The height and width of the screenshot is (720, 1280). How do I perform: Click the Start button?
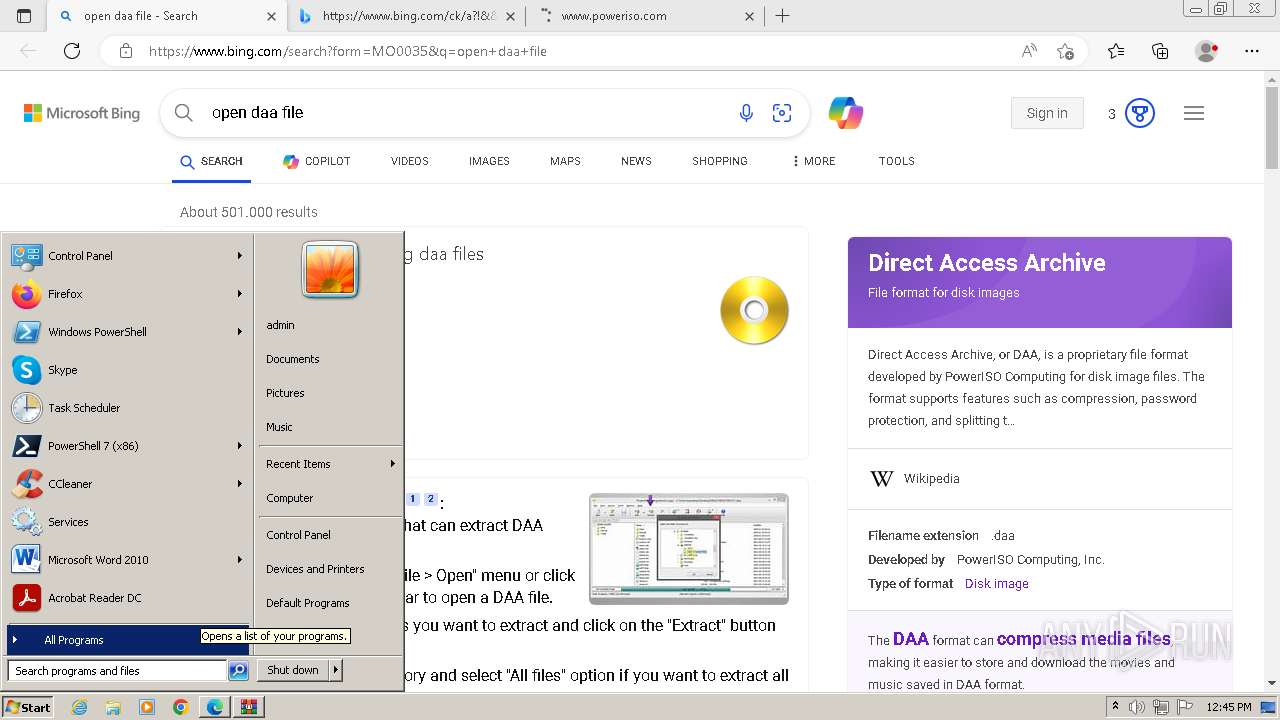tap(28, 707)
